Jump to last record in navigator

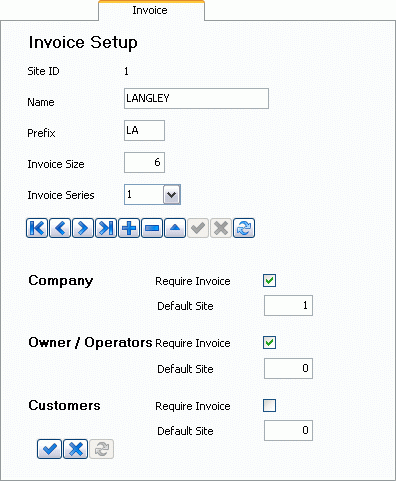(106, 228)
